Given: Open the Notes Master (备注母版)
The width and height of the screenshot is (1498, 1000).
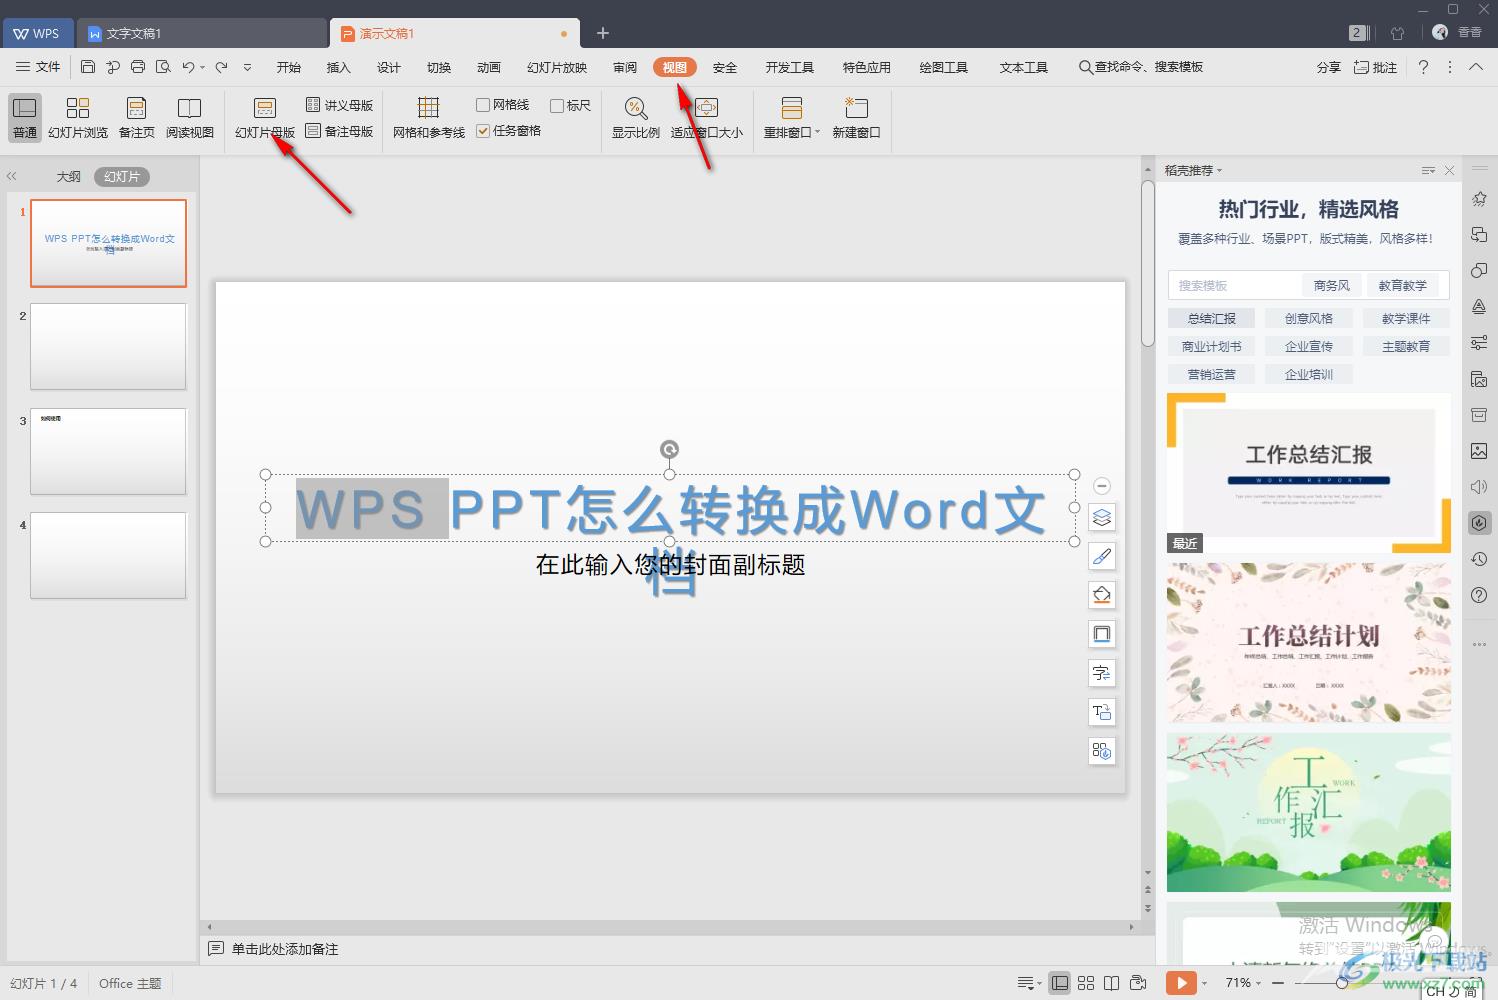Looking at the screenshot, I should coord(340,131).
